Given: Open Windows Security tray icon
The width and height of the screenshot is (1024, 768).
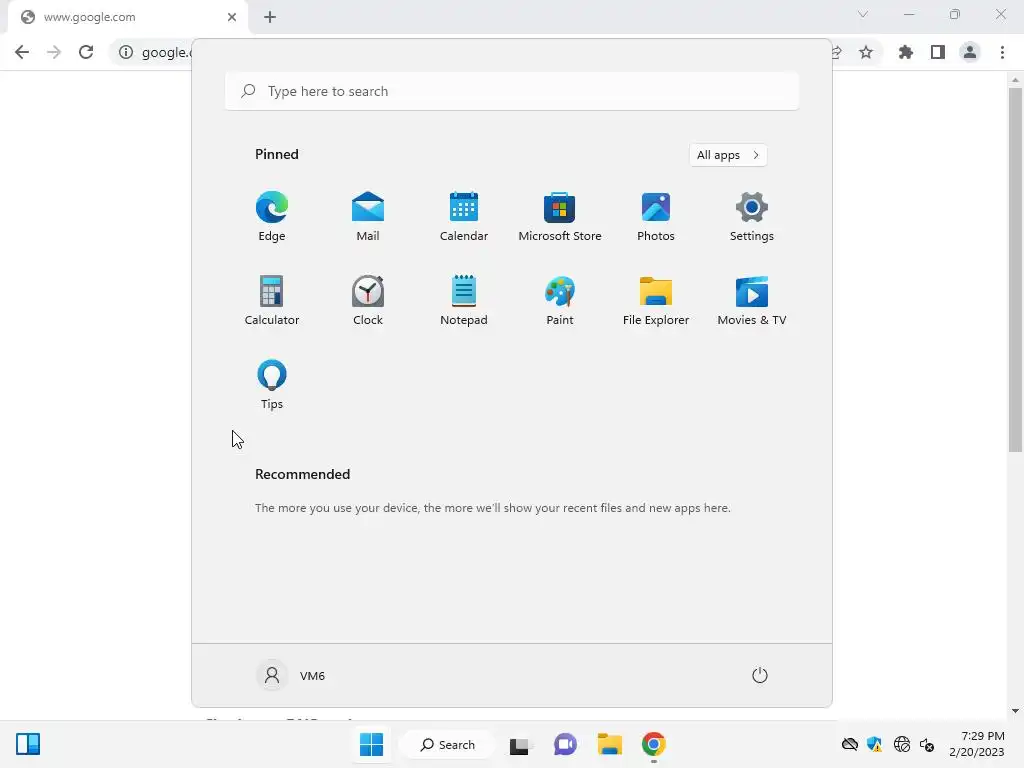Looking at the screenshot, I should tap(874, 744).
